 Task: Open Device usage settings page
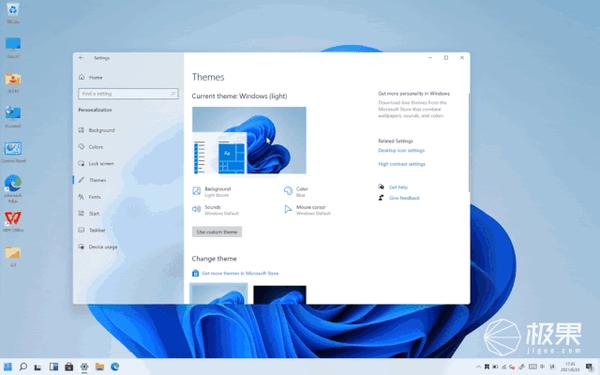98,247
